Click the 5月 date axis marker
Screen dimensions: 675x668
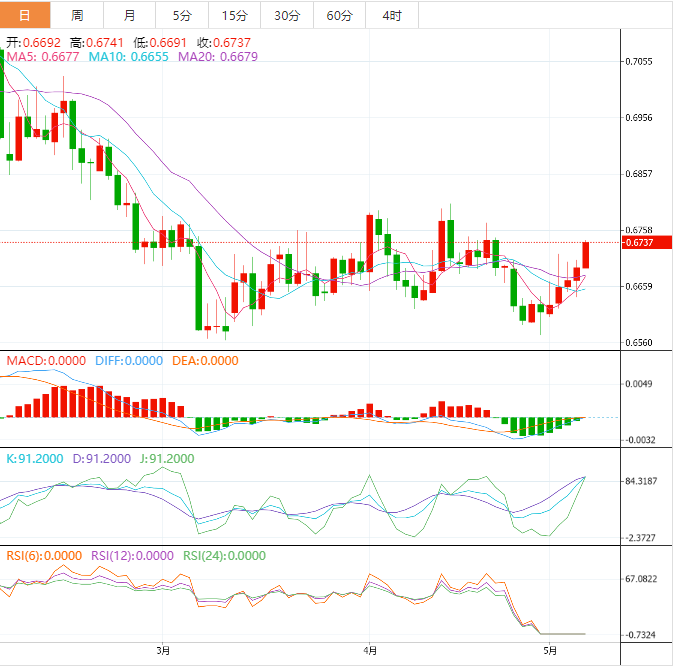coord(550,650)
